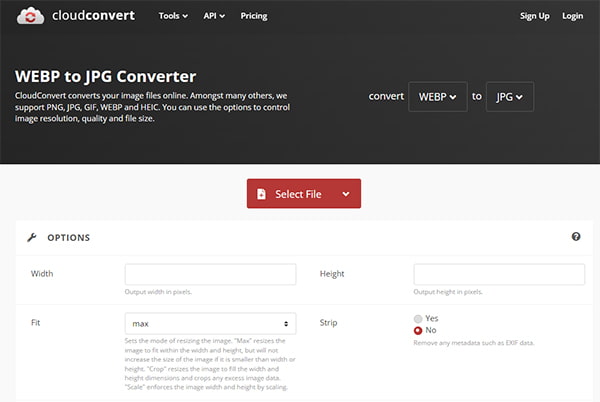Open the JPG target format dropdown
This screenshot has height=402, width=600.
tap(510, 97)
